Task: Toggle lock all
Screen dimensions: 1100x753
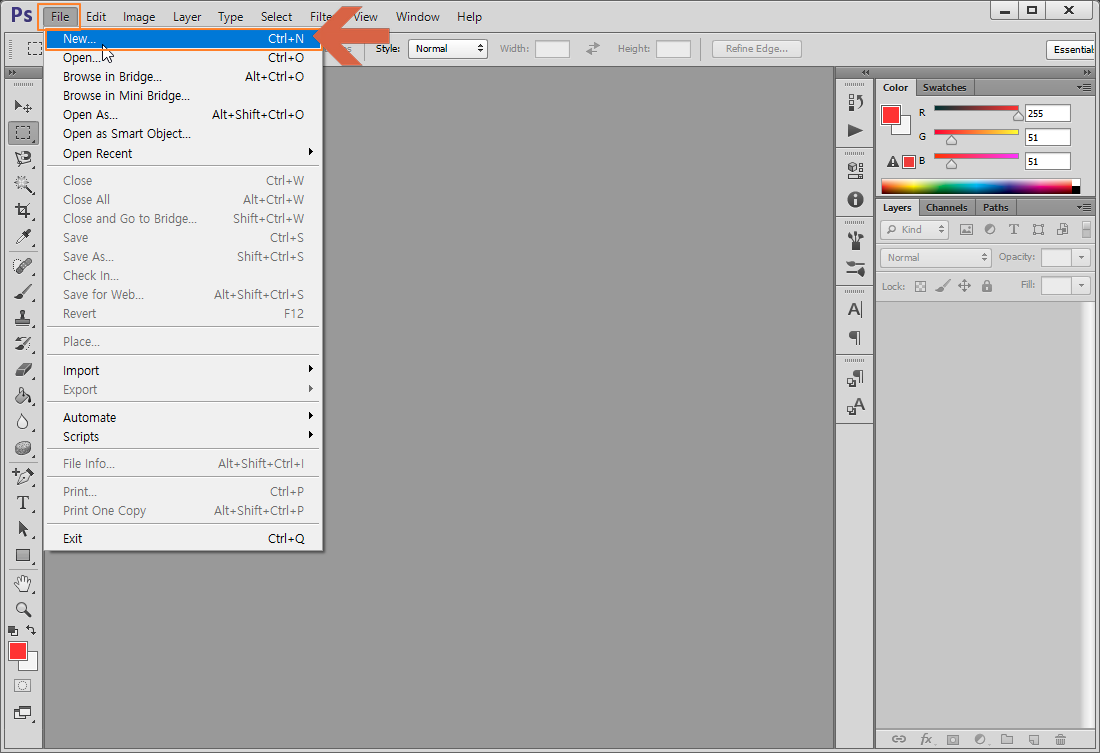Action: [987, 286]
